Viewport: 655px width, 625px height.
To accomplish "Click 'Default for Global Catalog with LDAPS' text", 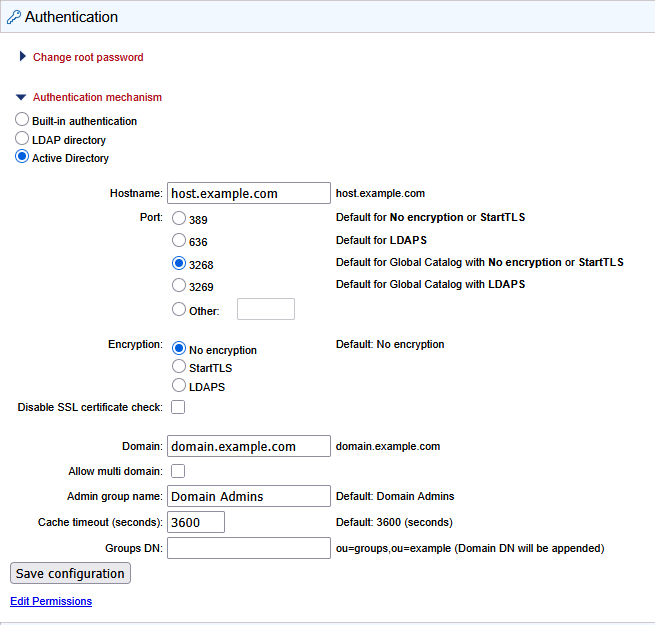I will coord(430,285).
